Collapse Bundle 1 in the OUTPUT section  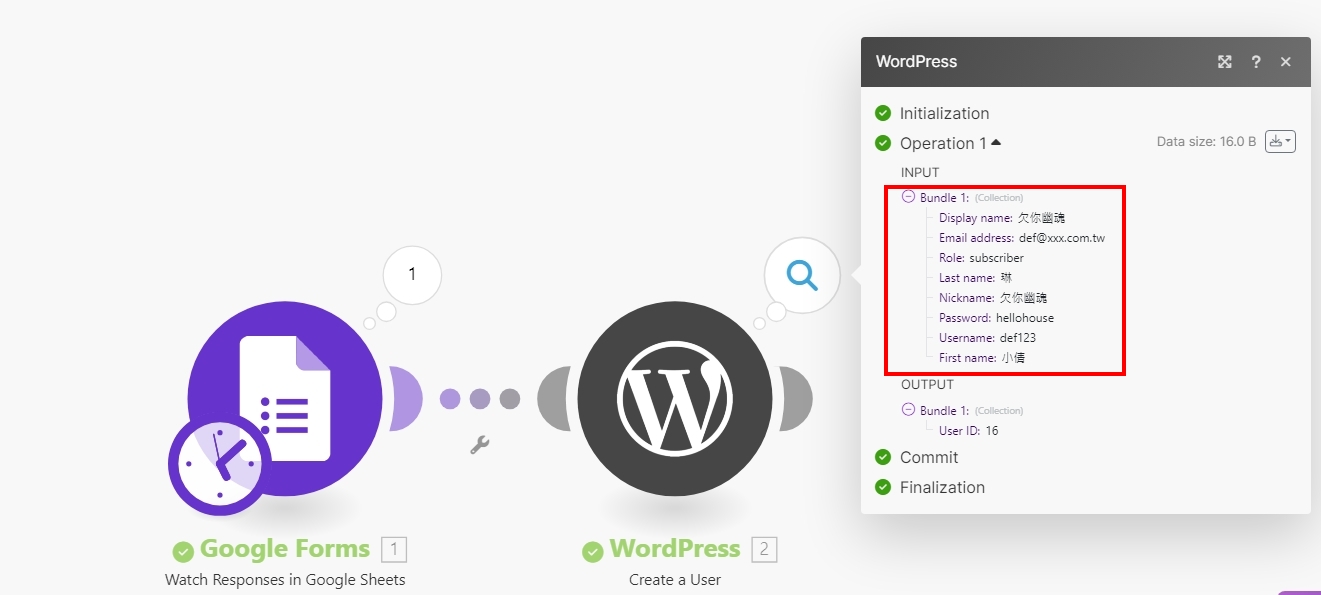[x=908, y=410]
